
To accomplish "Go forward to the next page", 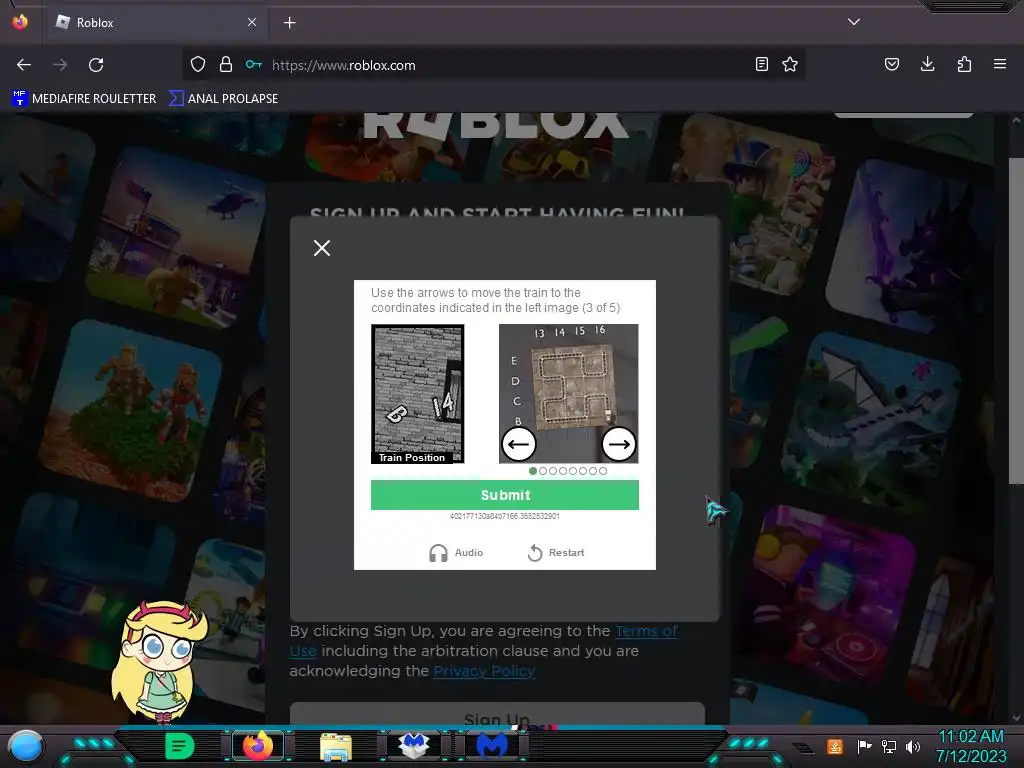I will point(60,65).
